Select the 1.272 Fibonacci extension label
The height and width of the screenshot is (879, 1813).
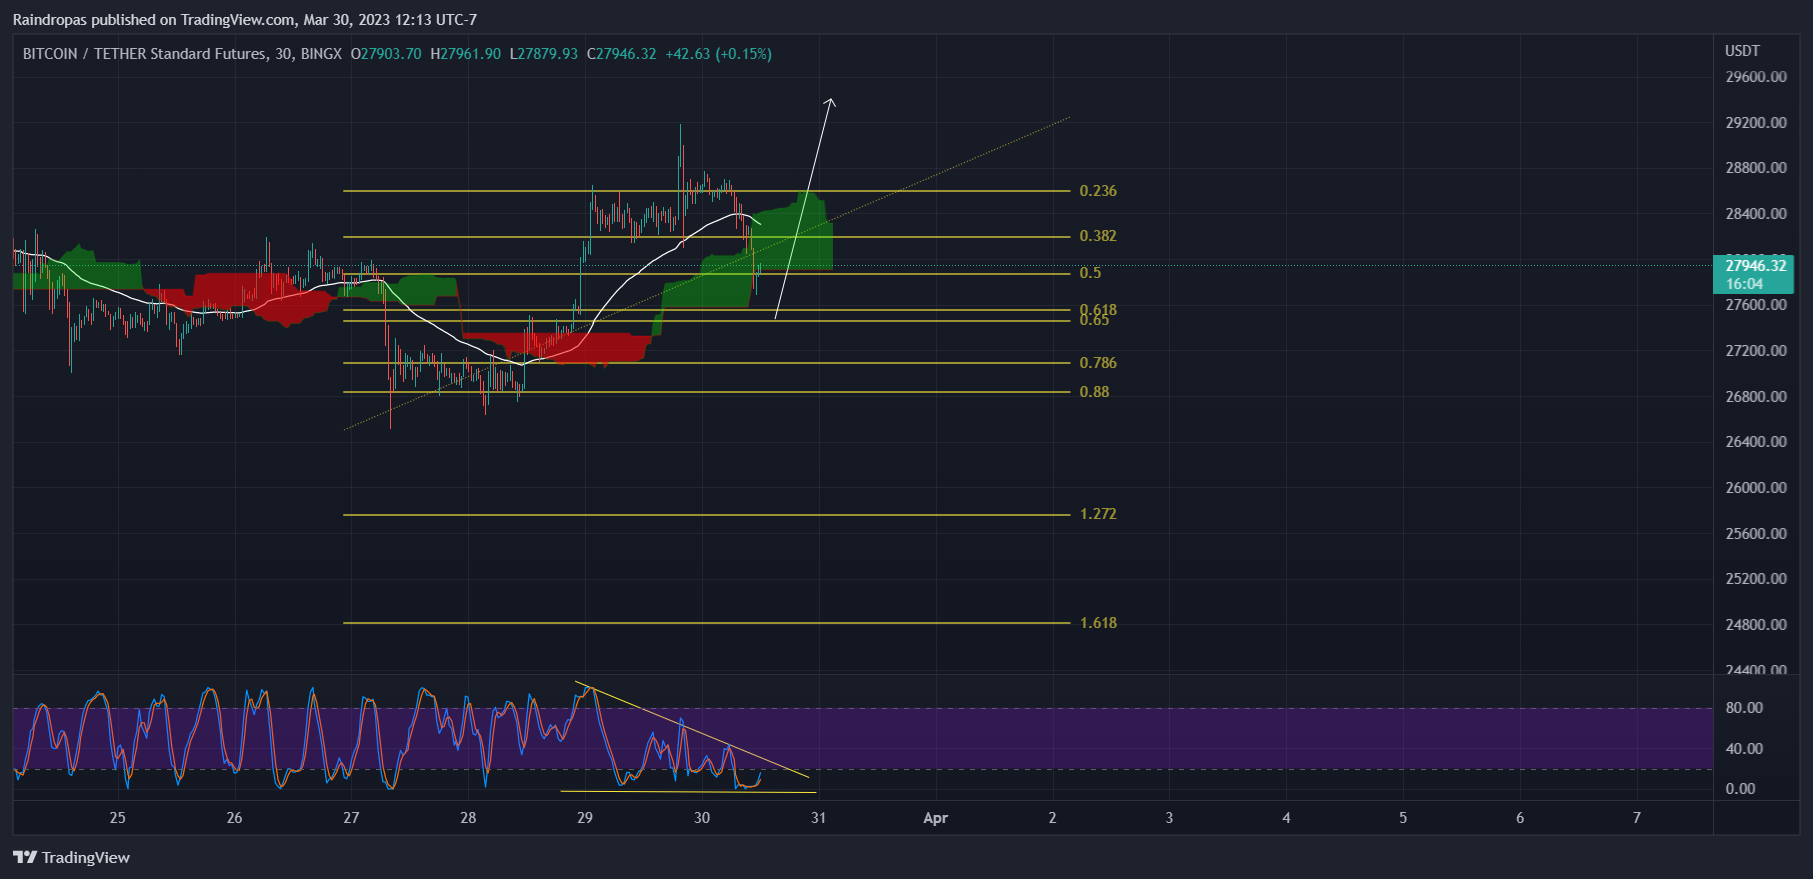tap(1098, 514)
